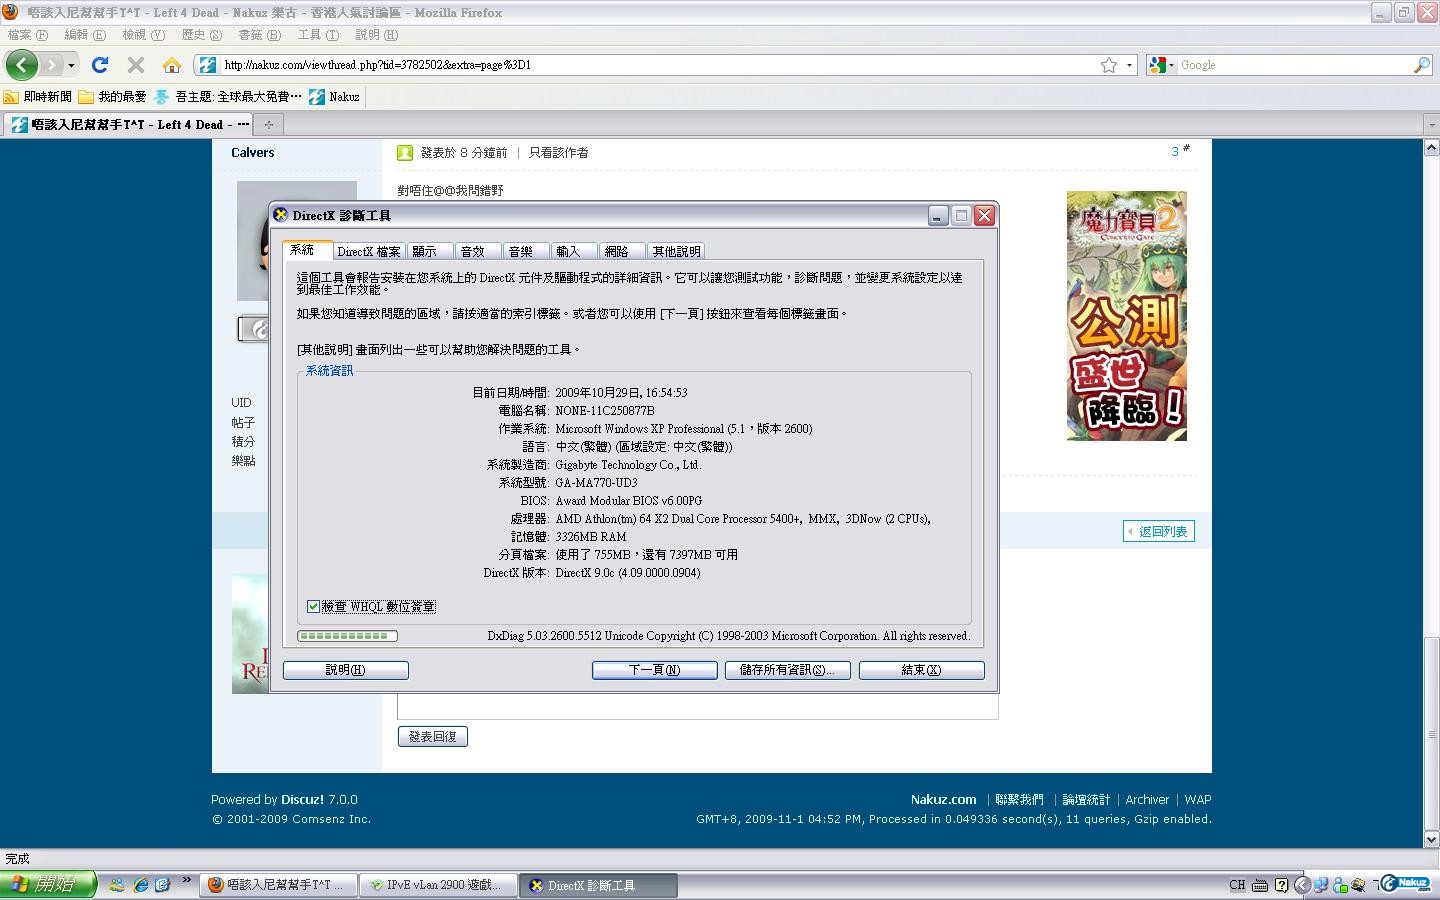Click the network connection tray icon
This screenshot has width=1440, height=900.
click(x=1321, y=885)
